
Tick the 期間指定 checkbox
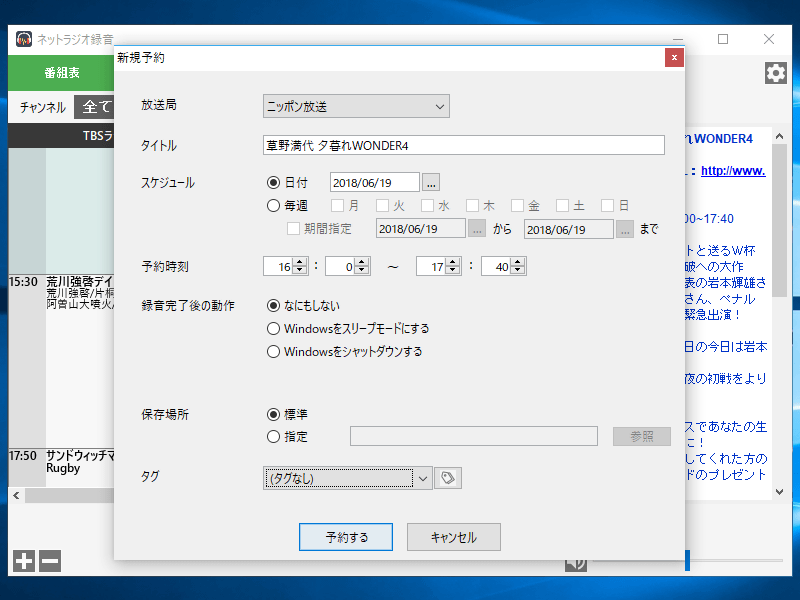[x=294, y=229]
